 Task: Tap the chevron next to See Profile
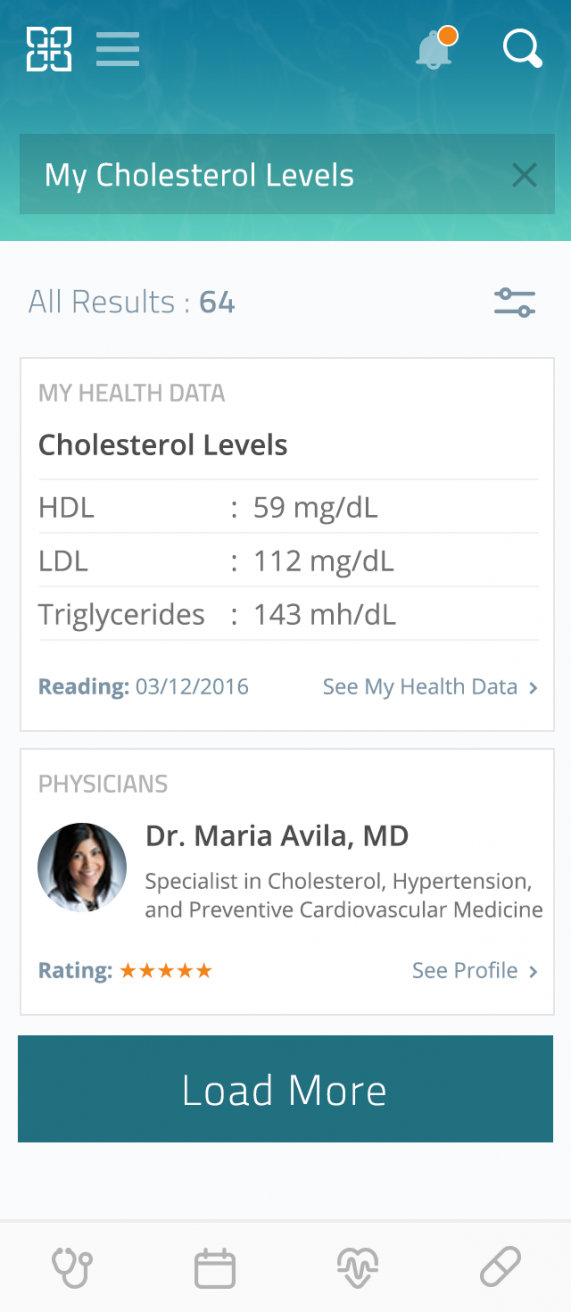click(533, 972)
